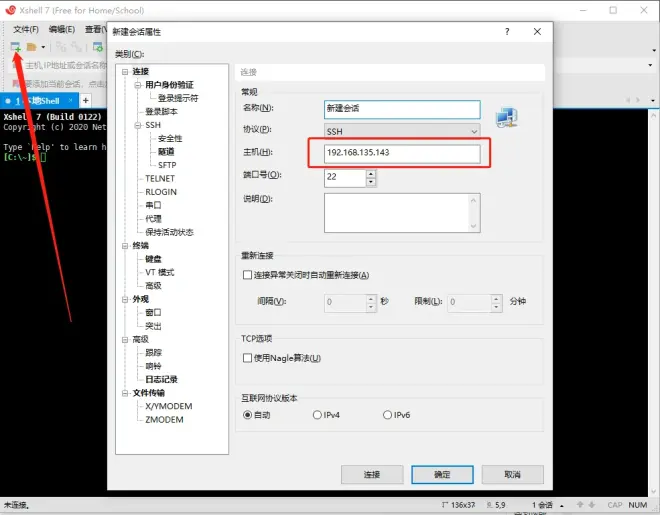
Task: Select TELNET in category tree
Action: (160, 179)
